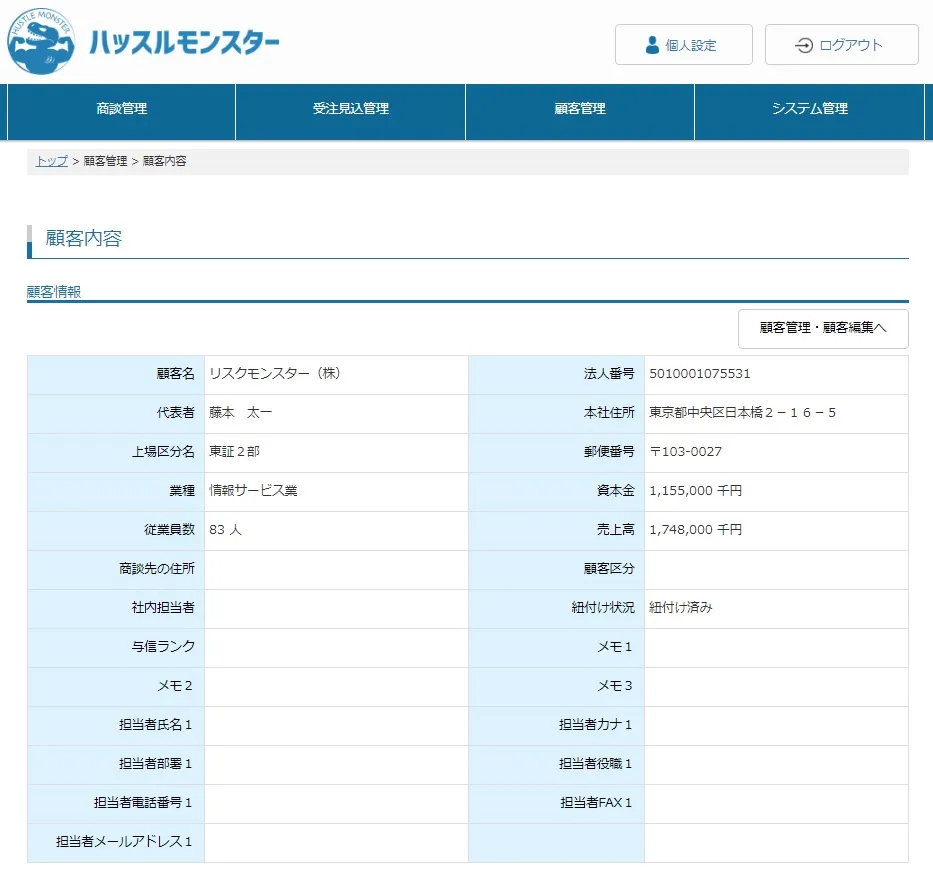The image size is (933, 880).
Task: Click the 担当者カナ１ field label
Action: pos(596,724)
